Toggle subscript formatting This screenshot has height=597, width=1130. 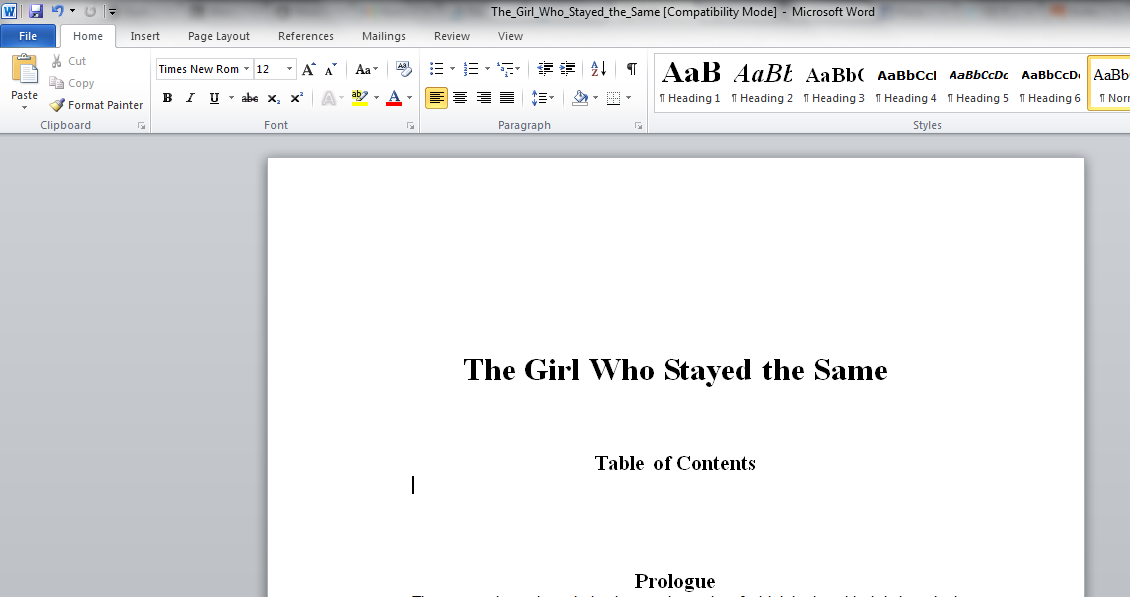click(x=274, y=98)
